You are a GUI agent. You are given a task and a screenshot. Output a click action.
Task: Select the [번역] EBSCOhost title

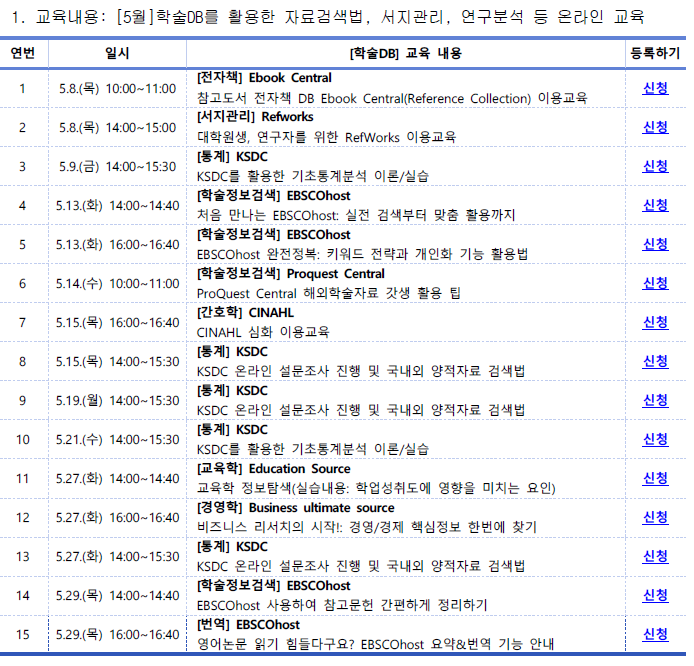coord(248,624)
